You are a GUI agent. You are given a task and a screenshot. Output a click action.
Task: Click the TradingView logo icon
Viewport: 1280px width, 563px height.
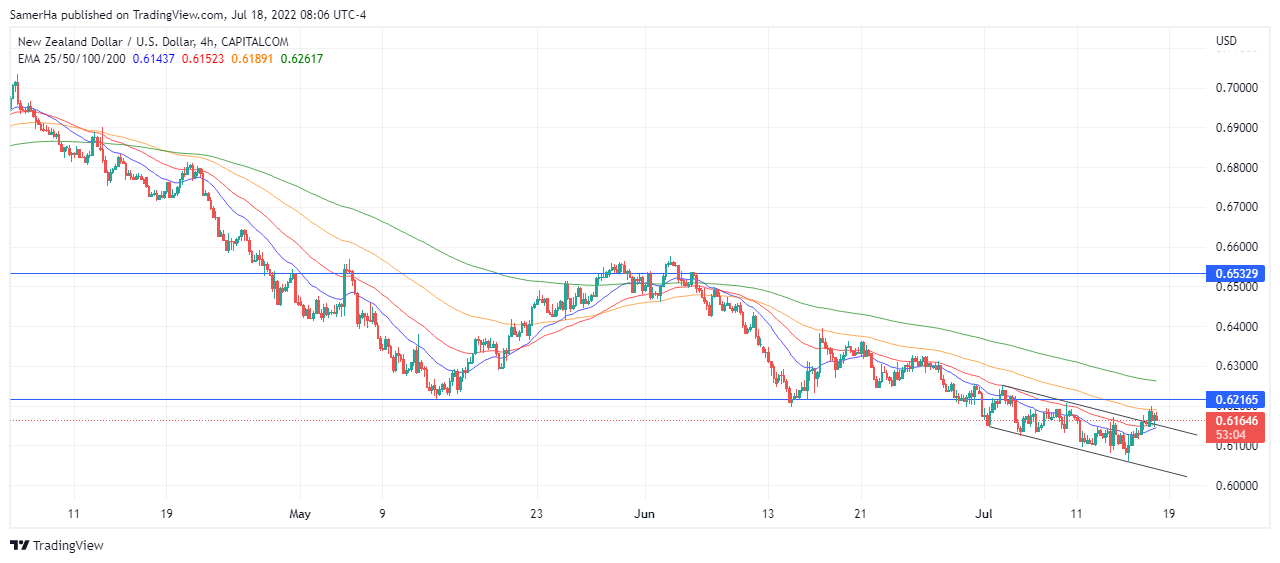coord(19,545)
